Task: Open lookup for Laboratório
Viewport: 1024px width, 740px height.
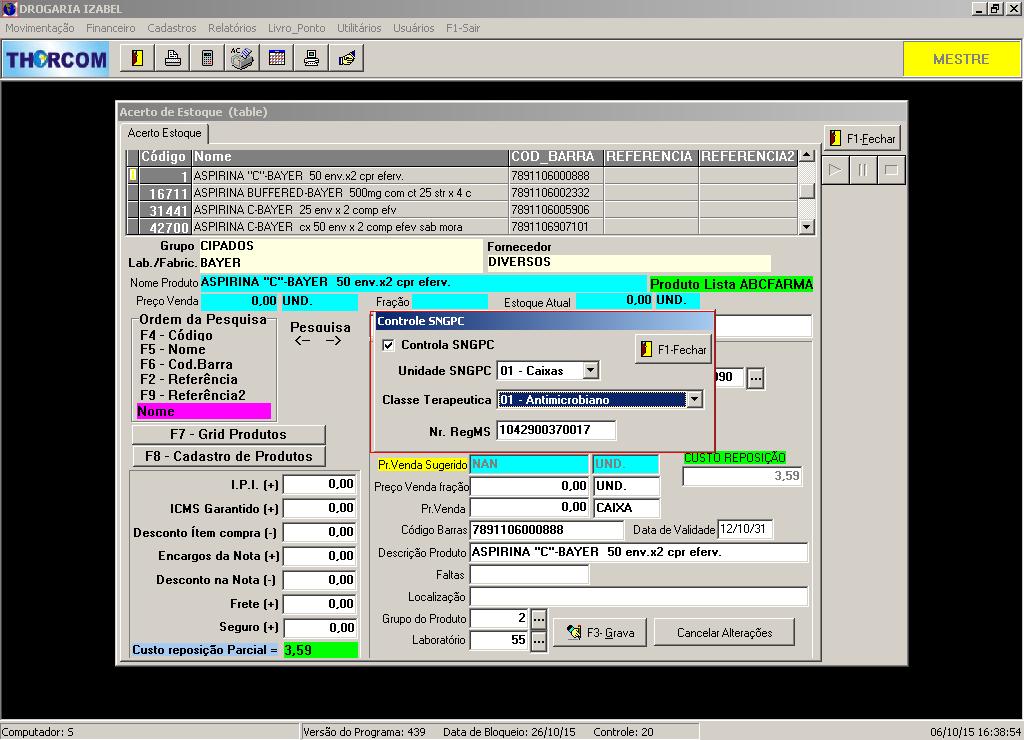Action: pos(539,641)
